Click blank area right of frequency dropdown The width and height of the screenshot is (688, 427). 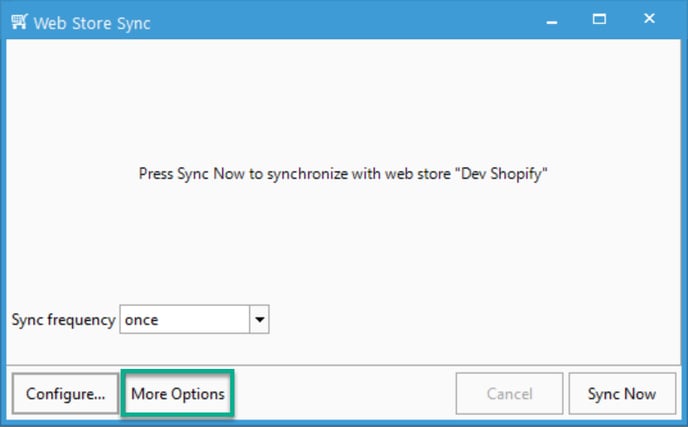[474, 319]
